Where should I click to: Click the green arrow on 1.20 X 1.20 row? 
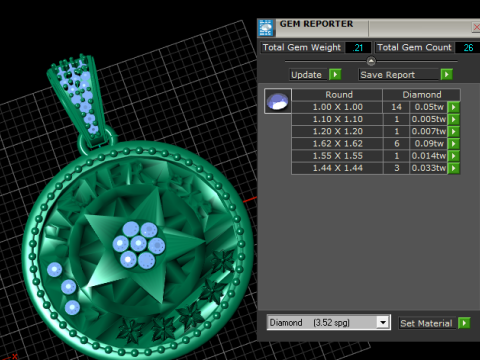[x=454, y=131]
